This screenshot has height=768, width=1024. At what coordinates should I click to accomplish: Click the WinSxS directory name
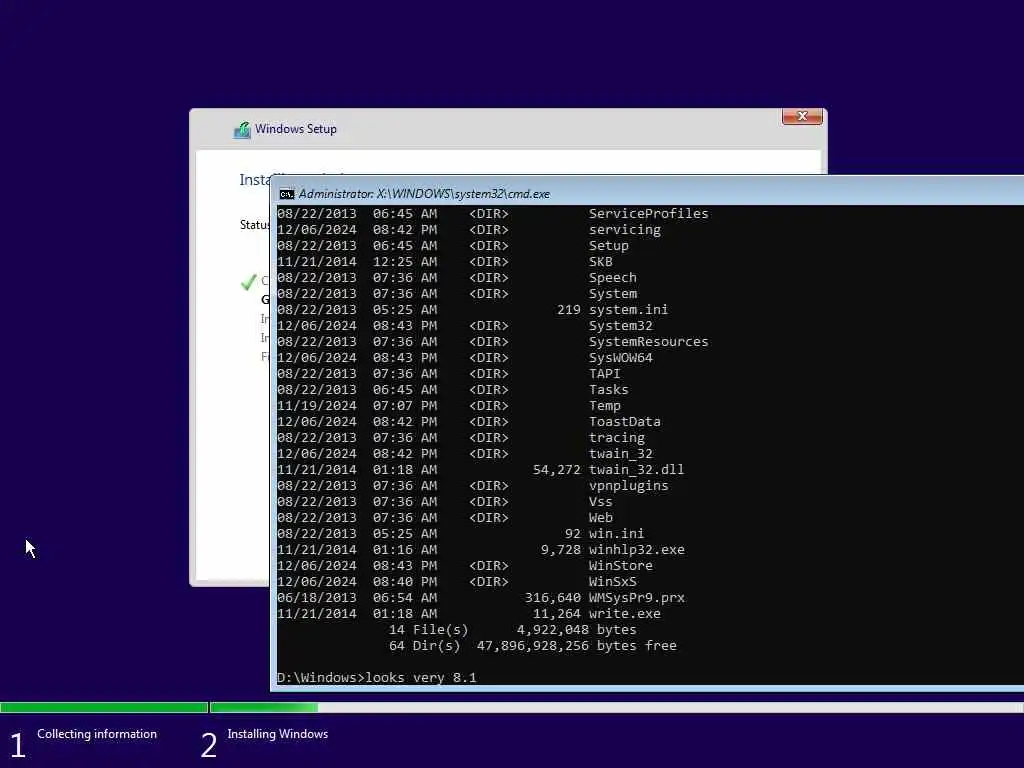tap(613, 582)
